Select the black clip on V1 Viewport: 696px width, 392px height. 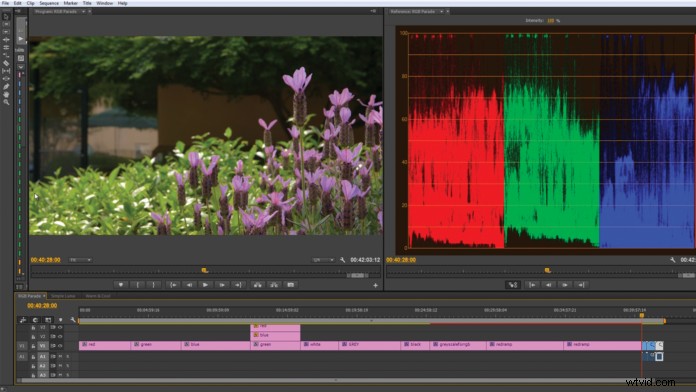point(415,345)
